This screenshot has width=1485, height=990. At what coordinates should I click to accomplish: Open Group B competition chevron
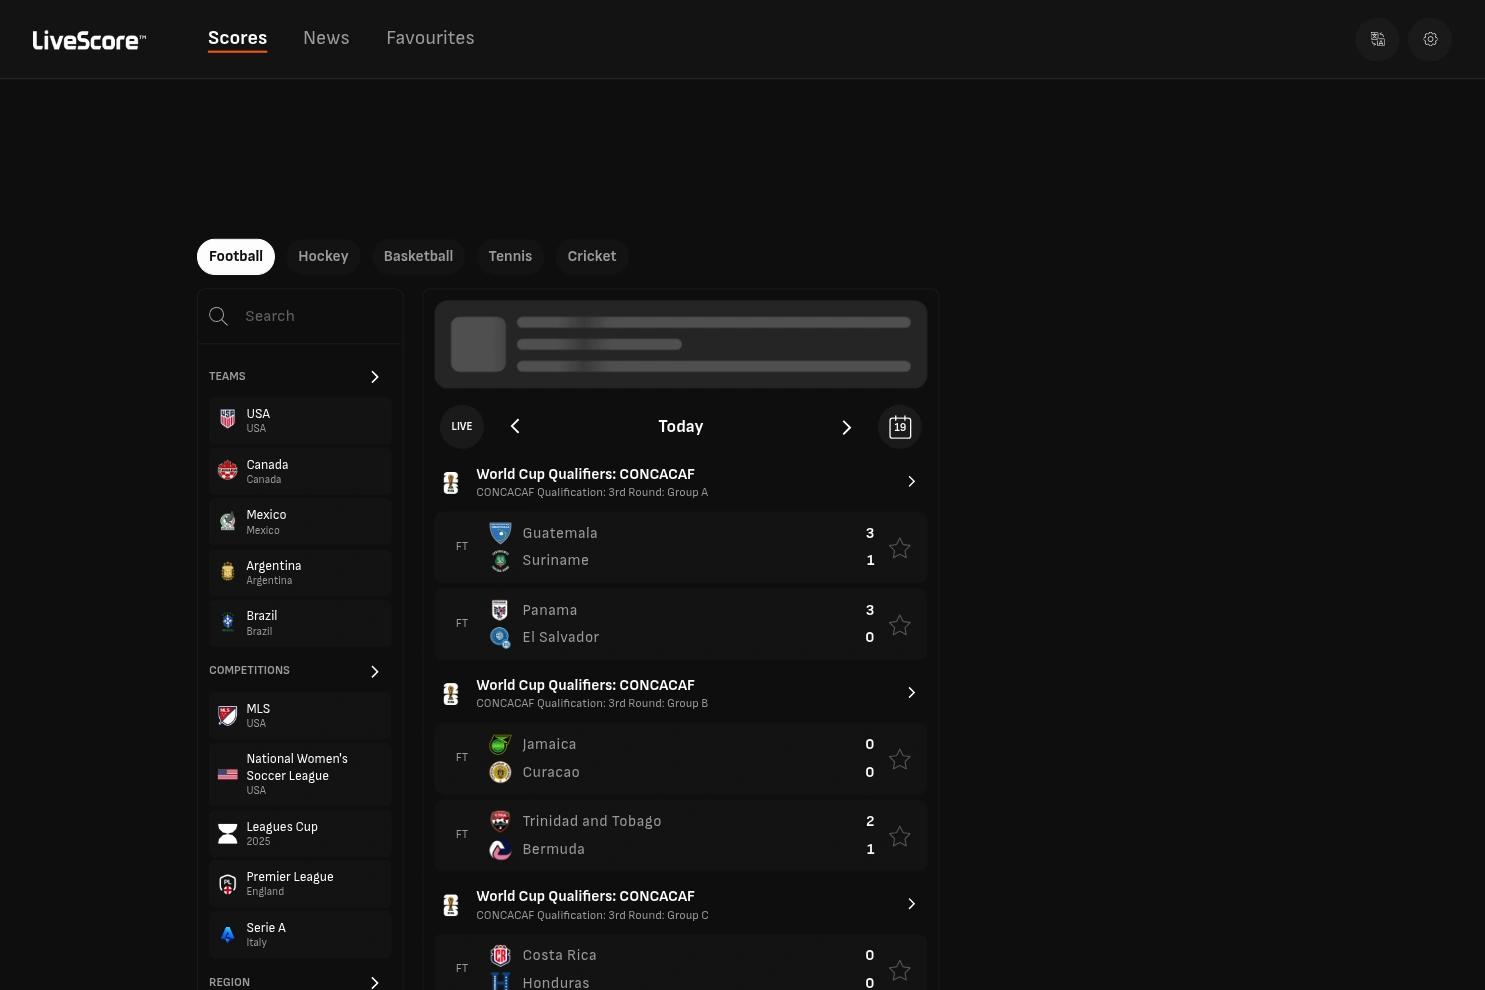[x=911, y=693]
